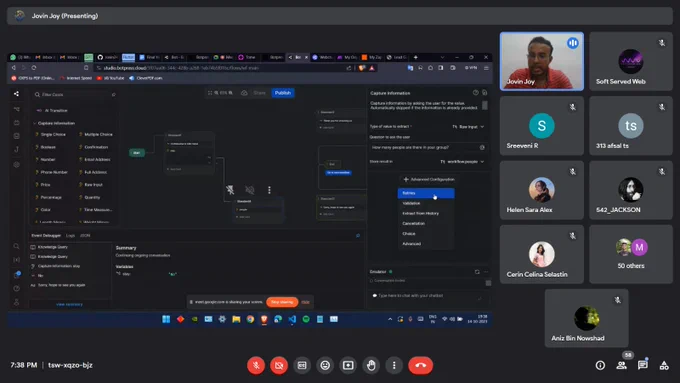Leave the call with red button
The height and width of the screenshot is (383, 680).
tap(420, 365)
